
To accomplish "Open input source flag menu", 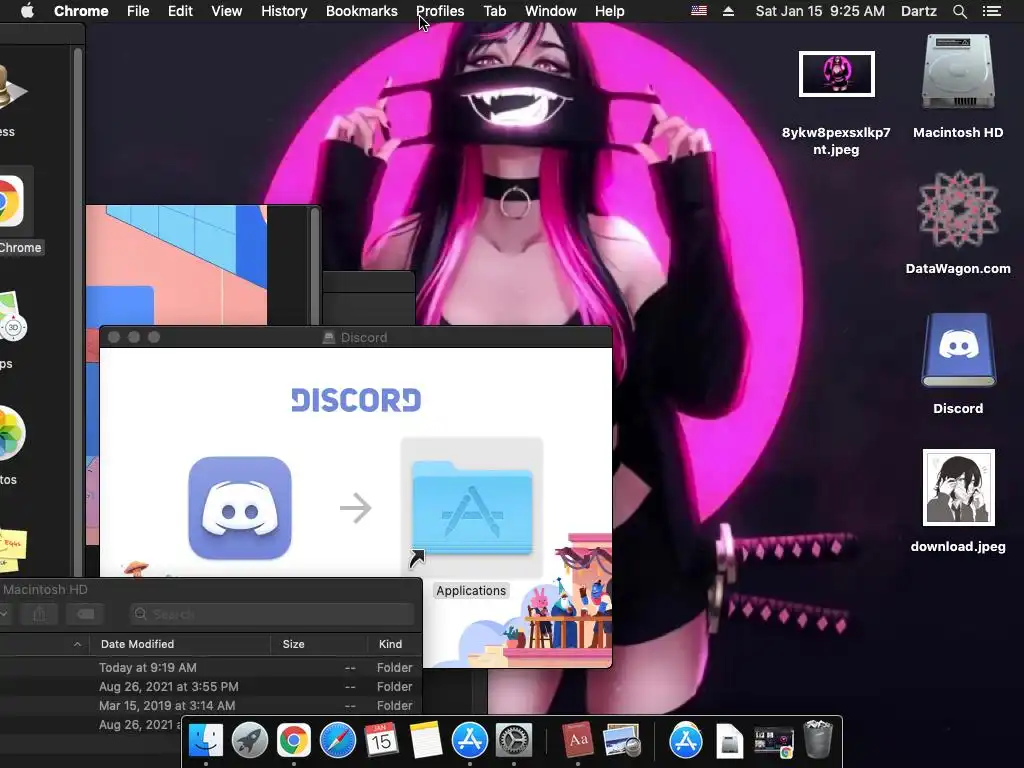I will [x=699, y=10].
